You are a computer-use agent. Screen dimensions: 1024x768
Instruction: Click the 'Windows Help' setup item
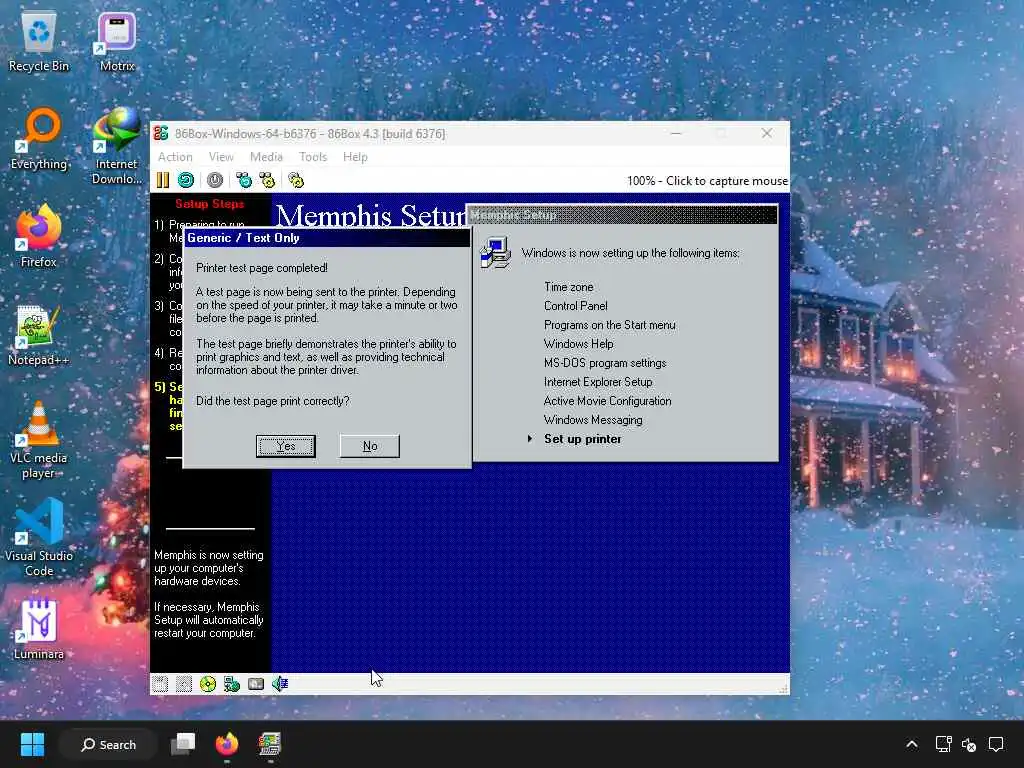[579, 344]
